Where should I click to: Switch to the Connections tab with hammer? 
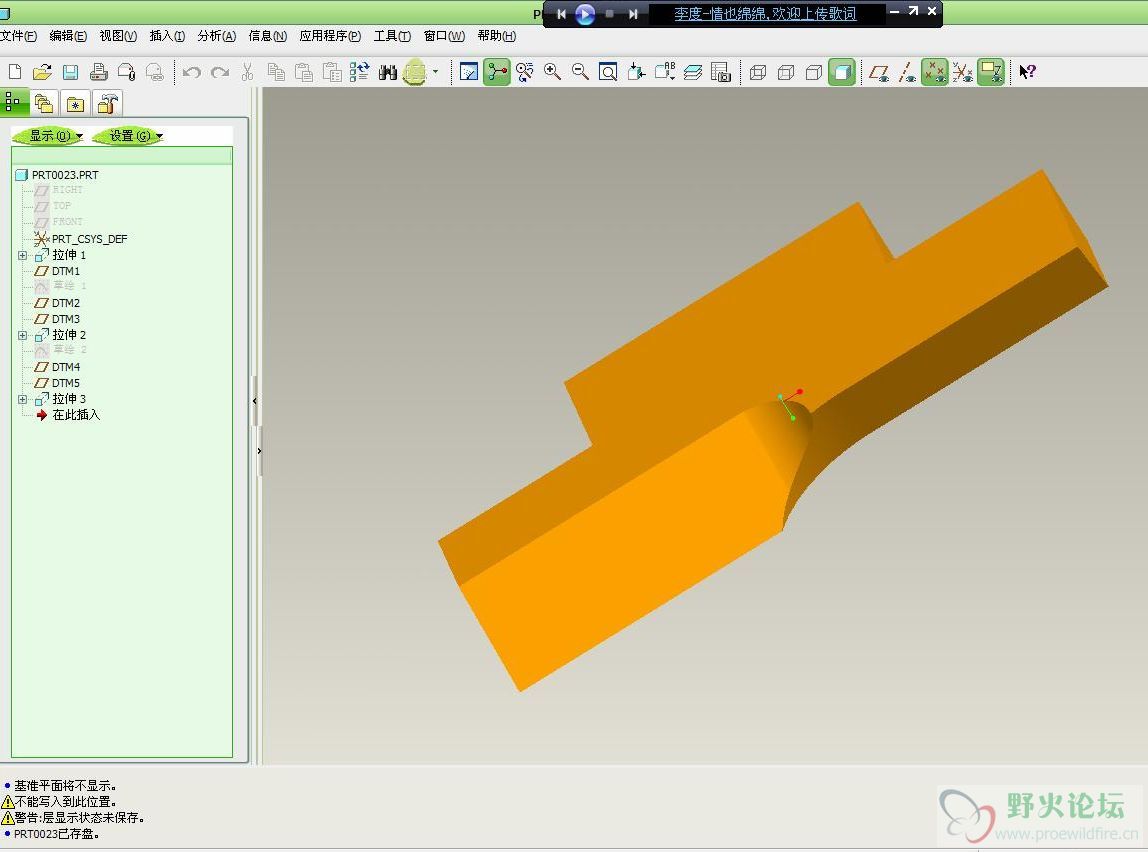pos(107,104)
